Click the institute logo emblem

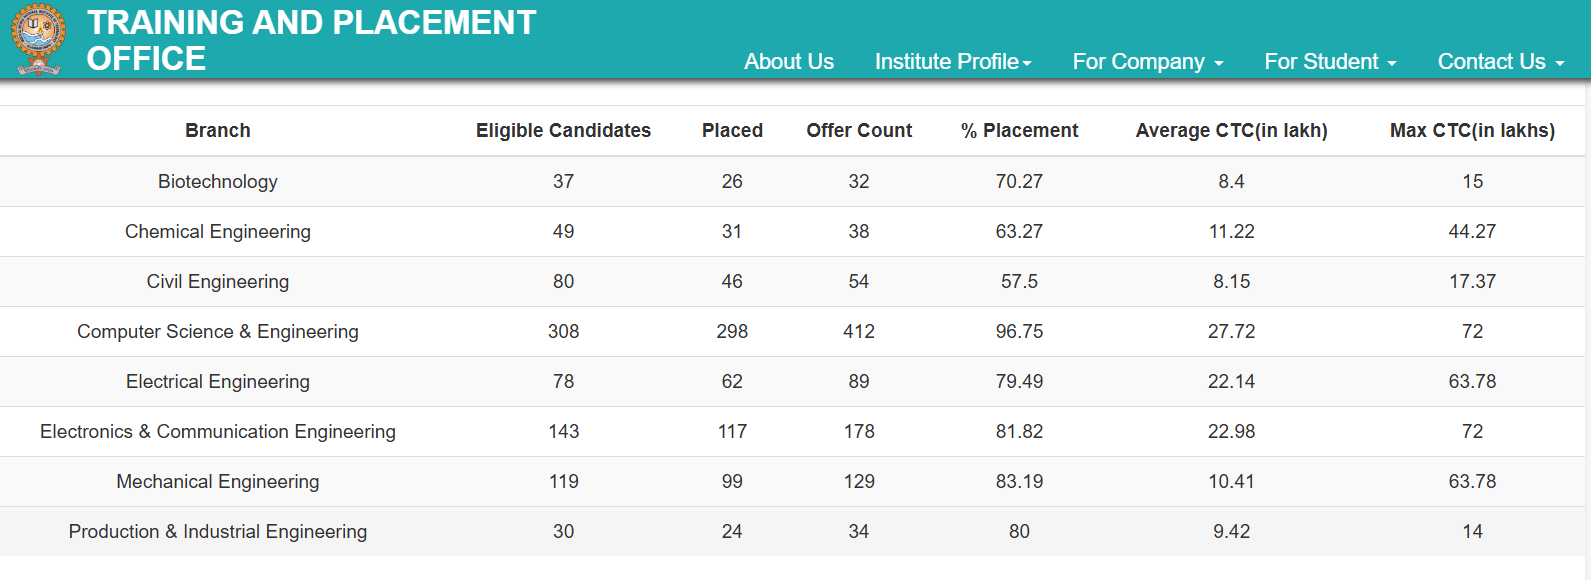click(37, 39)
